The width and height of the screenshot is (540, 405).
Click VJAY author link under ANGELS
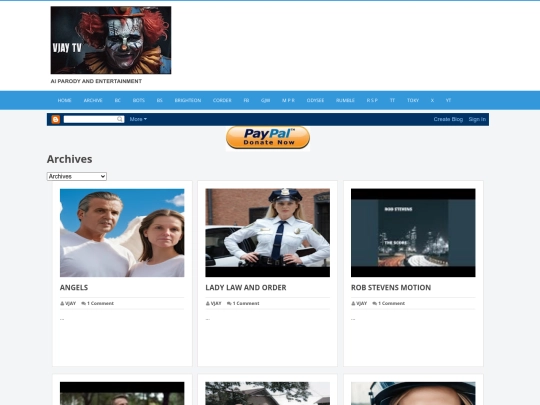(70, 303)
